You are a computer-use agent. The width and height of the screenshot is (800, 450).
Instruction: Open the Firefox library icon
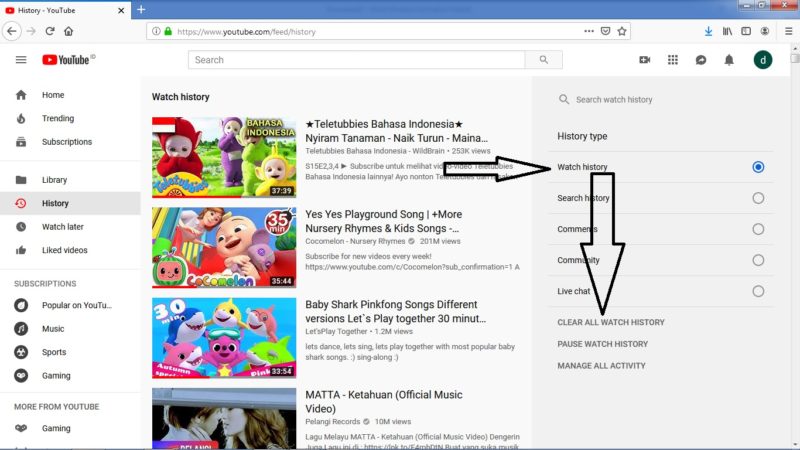[x=727, y=31]
